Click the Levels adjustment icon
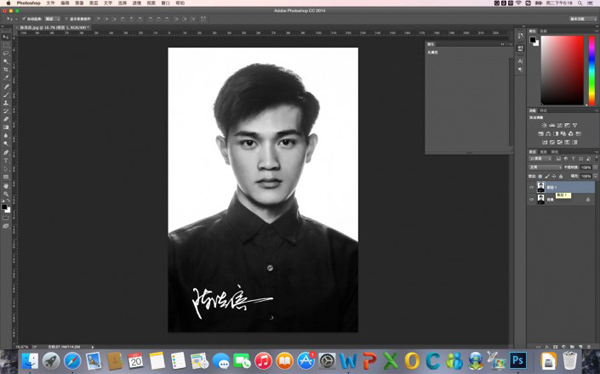 pyautogui.click(x=552, y=125)
